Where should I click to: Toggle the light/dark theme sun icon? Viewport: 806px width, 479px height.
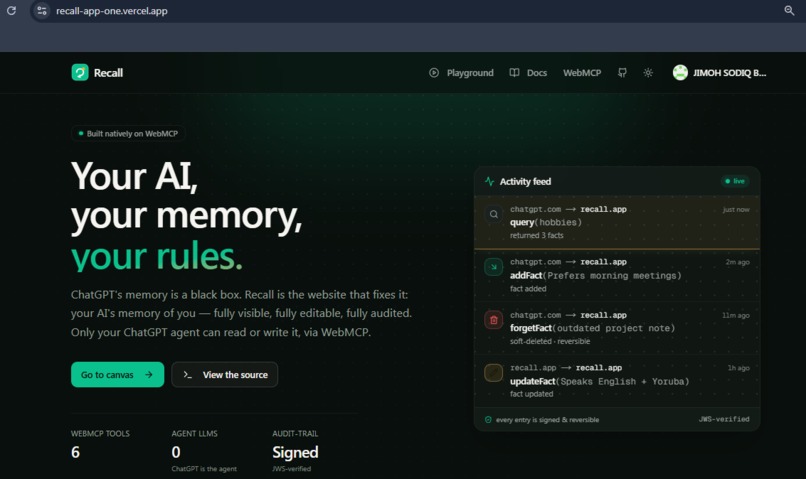(648, 73)
